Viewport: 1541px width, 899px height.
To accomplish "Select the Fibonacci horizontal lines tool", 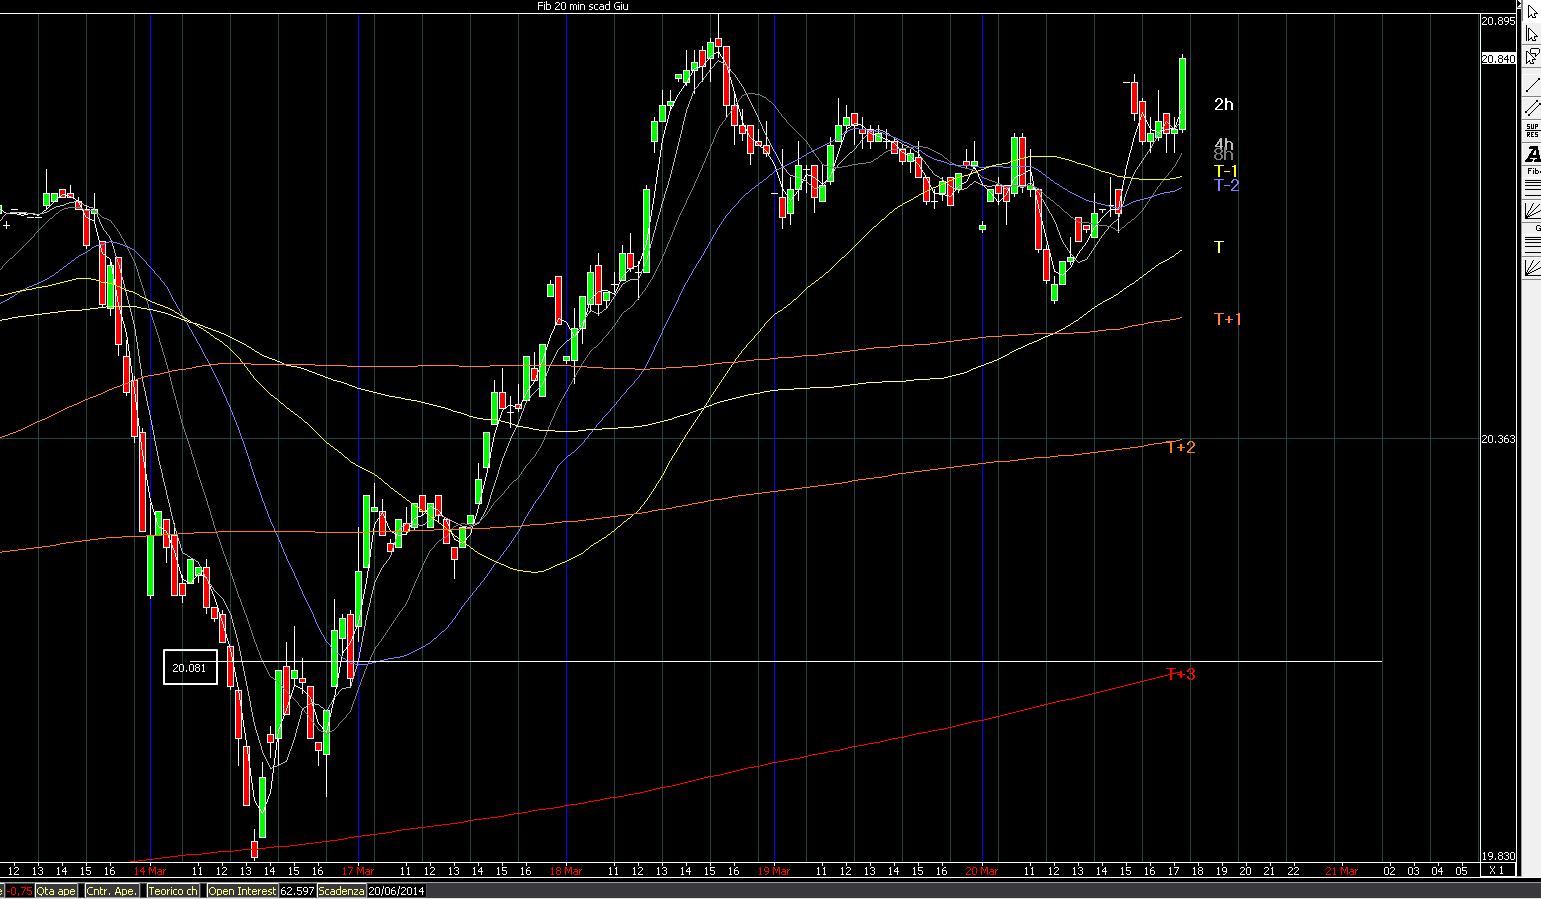I will (1532, 186).
